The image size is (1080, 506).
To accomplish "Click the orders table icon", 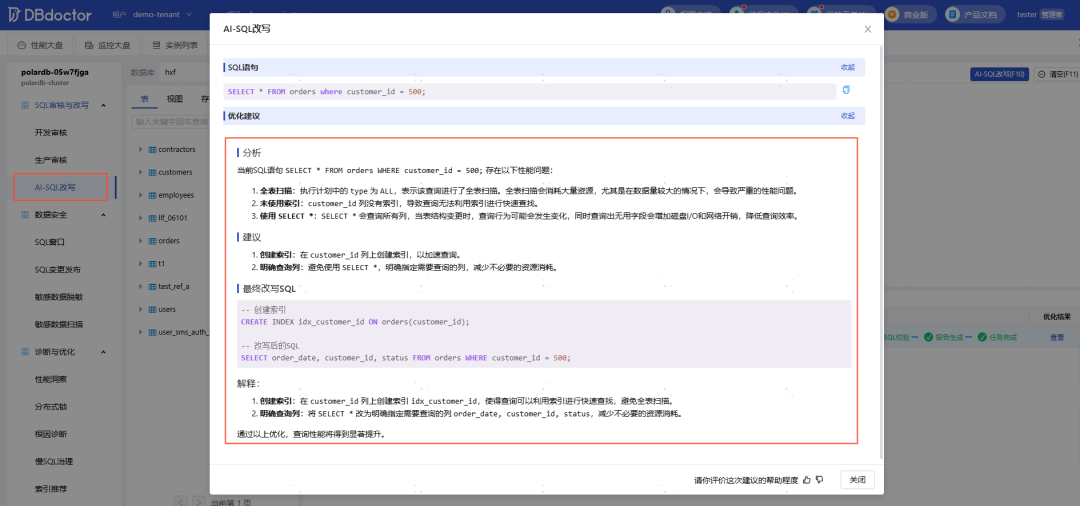I will tap(152, 241).
